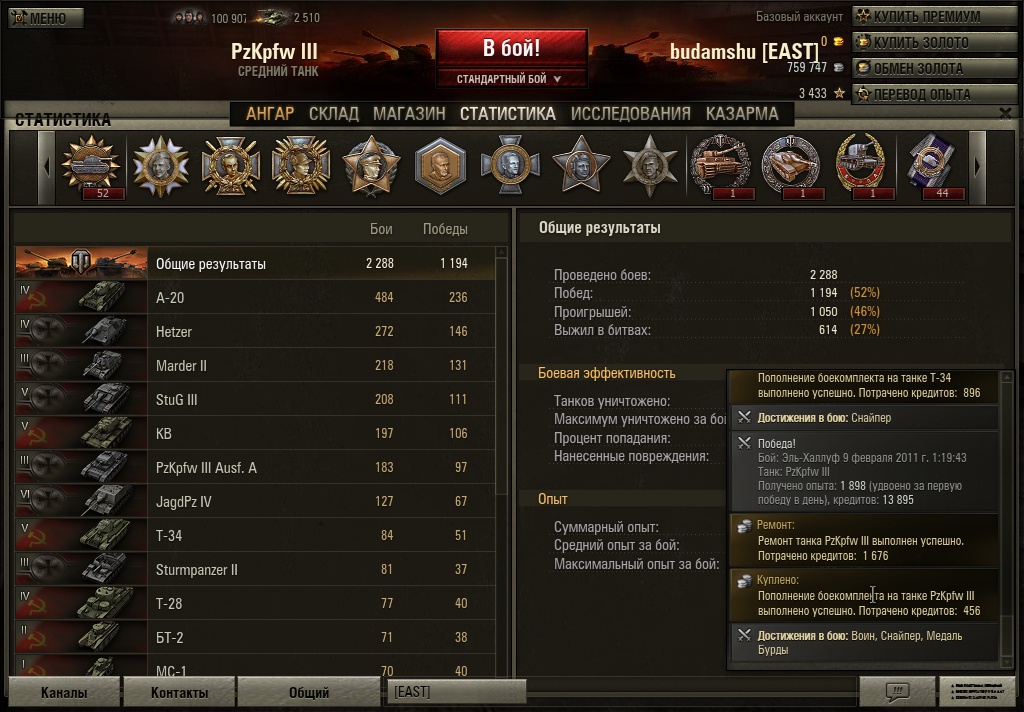Open the Казарма tab
The width and height of the screenshot is (1024, 712).
pos(742,114)
